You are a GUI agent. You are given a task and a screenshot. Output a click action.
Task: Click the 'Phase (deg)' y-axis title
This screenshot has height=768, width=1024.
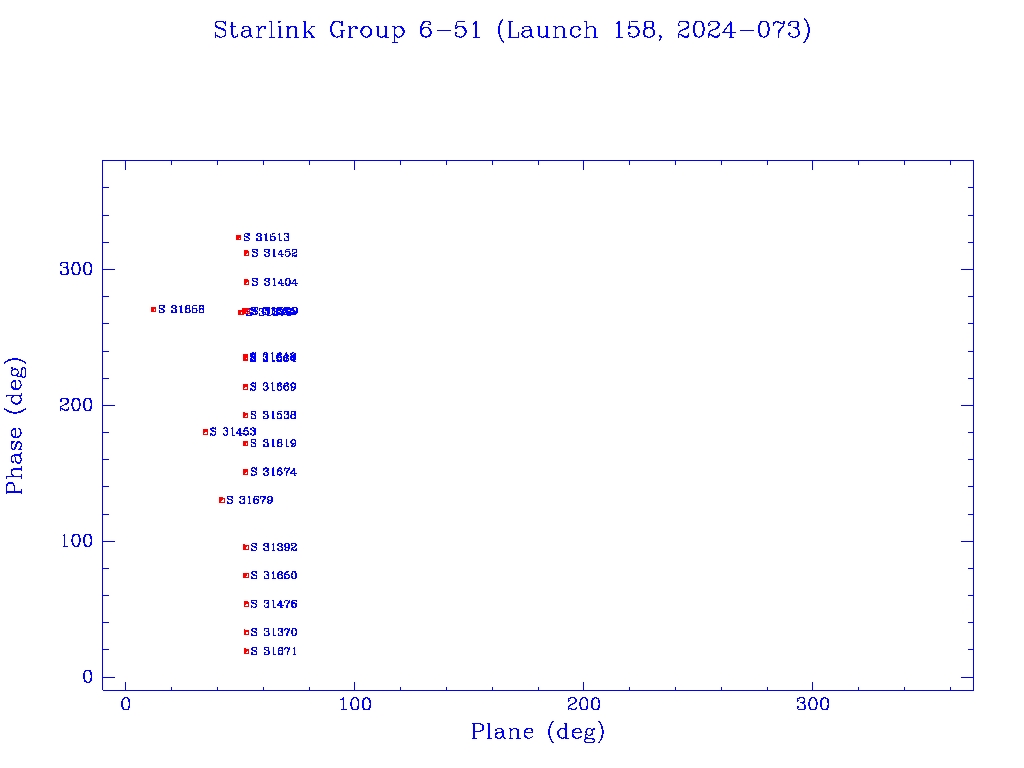pyautogui.click(x=14, y=426)
